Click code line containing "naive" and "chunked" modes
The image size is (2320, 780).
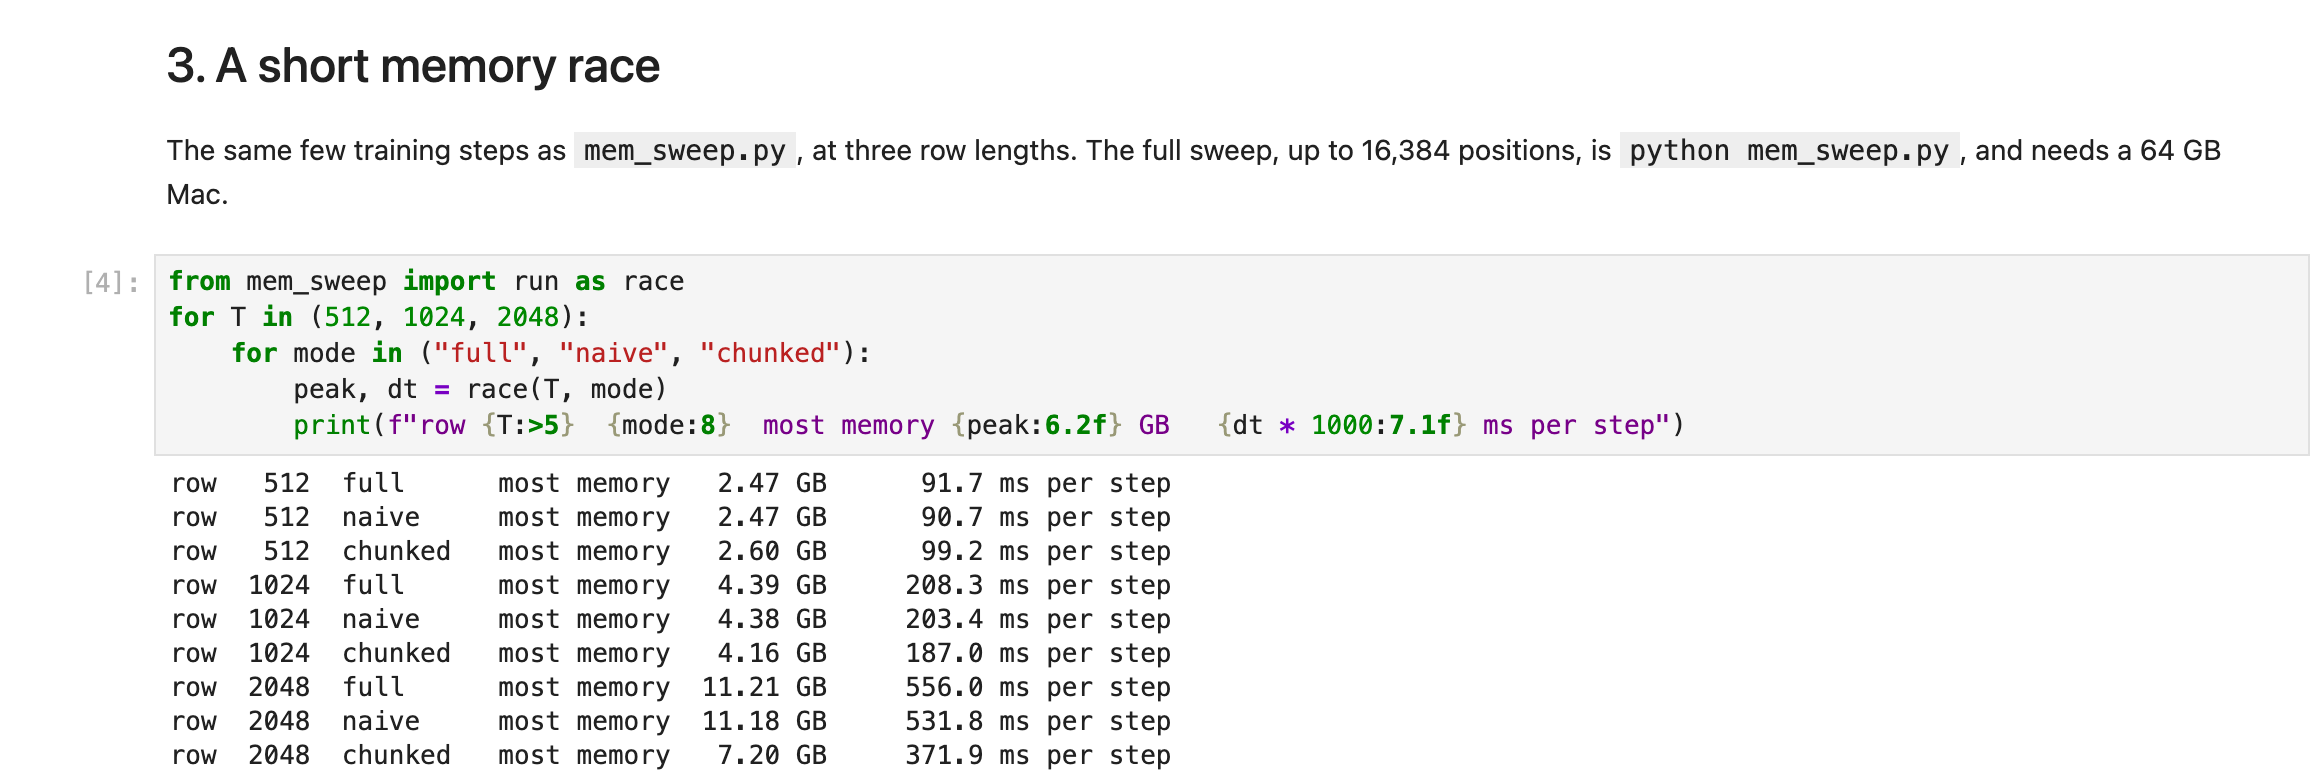click(x=551, y=354)
